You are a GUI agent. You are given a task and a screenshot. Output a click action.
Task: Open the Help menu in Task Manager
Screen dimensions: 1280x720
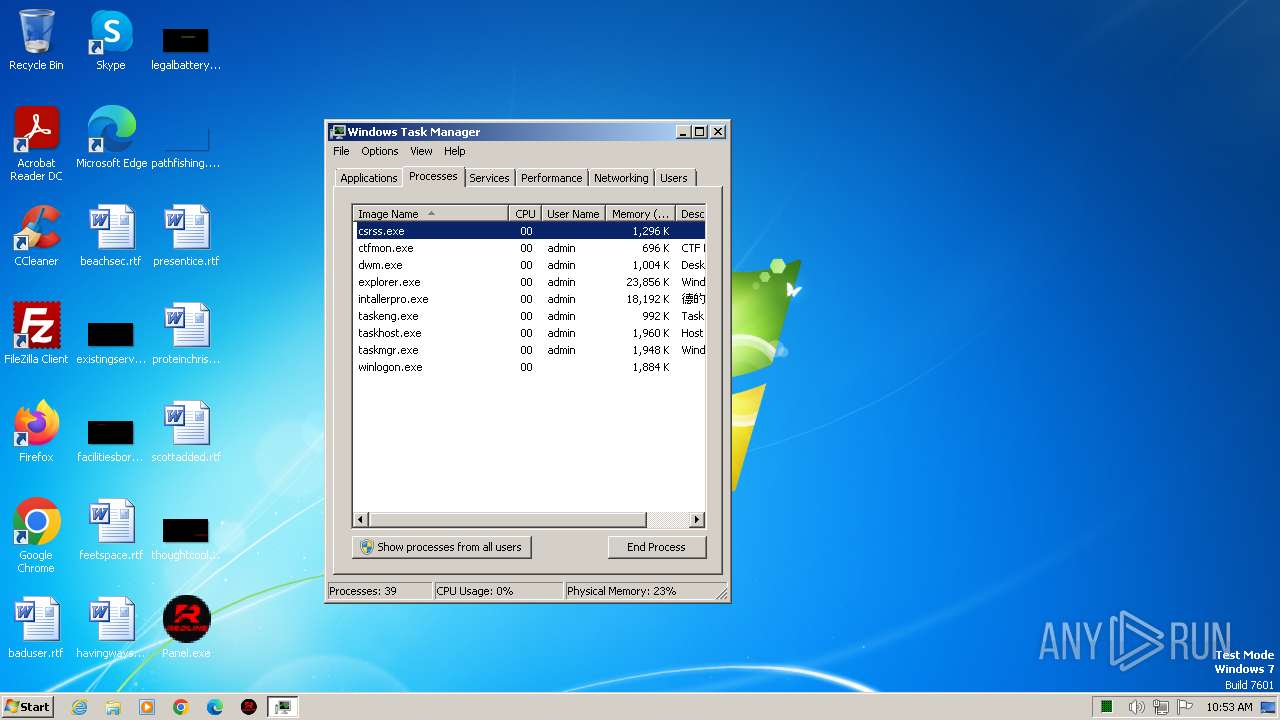(455, 151)
